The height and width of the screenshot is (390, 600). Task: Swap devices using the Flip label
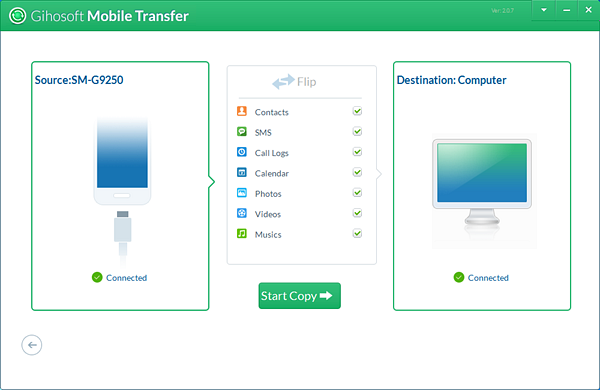(x=307, y=82)
